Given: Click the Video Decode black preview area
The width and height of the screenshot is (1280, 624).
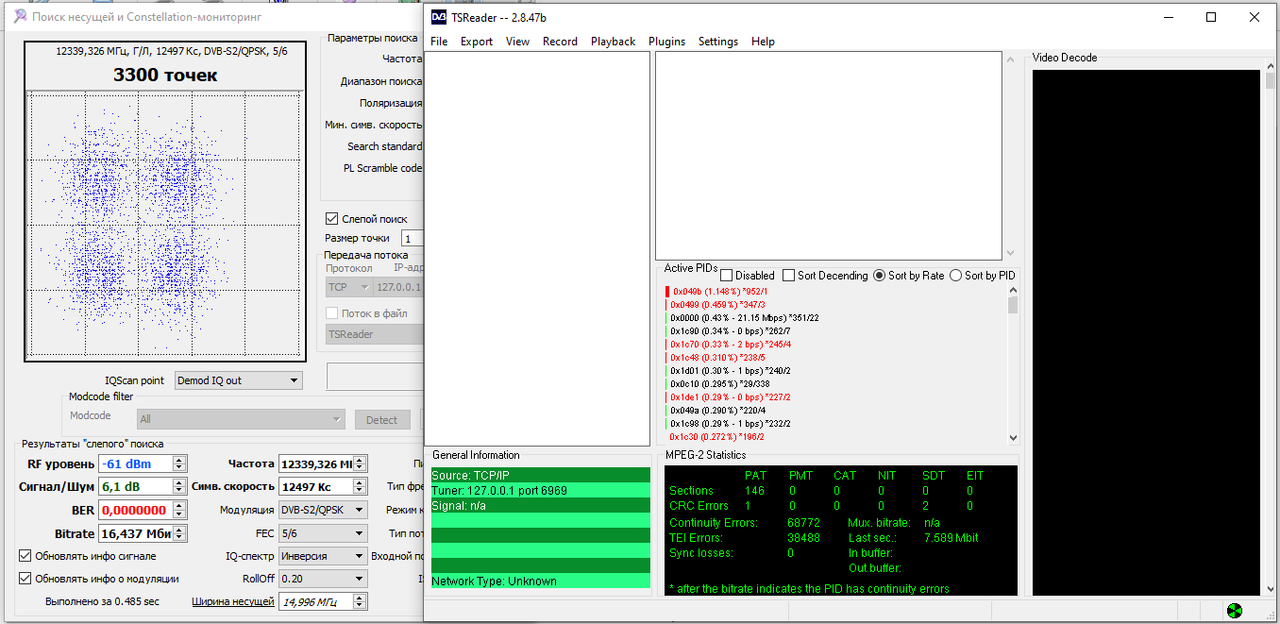Looking at the screenshot, I should 1146,332.
